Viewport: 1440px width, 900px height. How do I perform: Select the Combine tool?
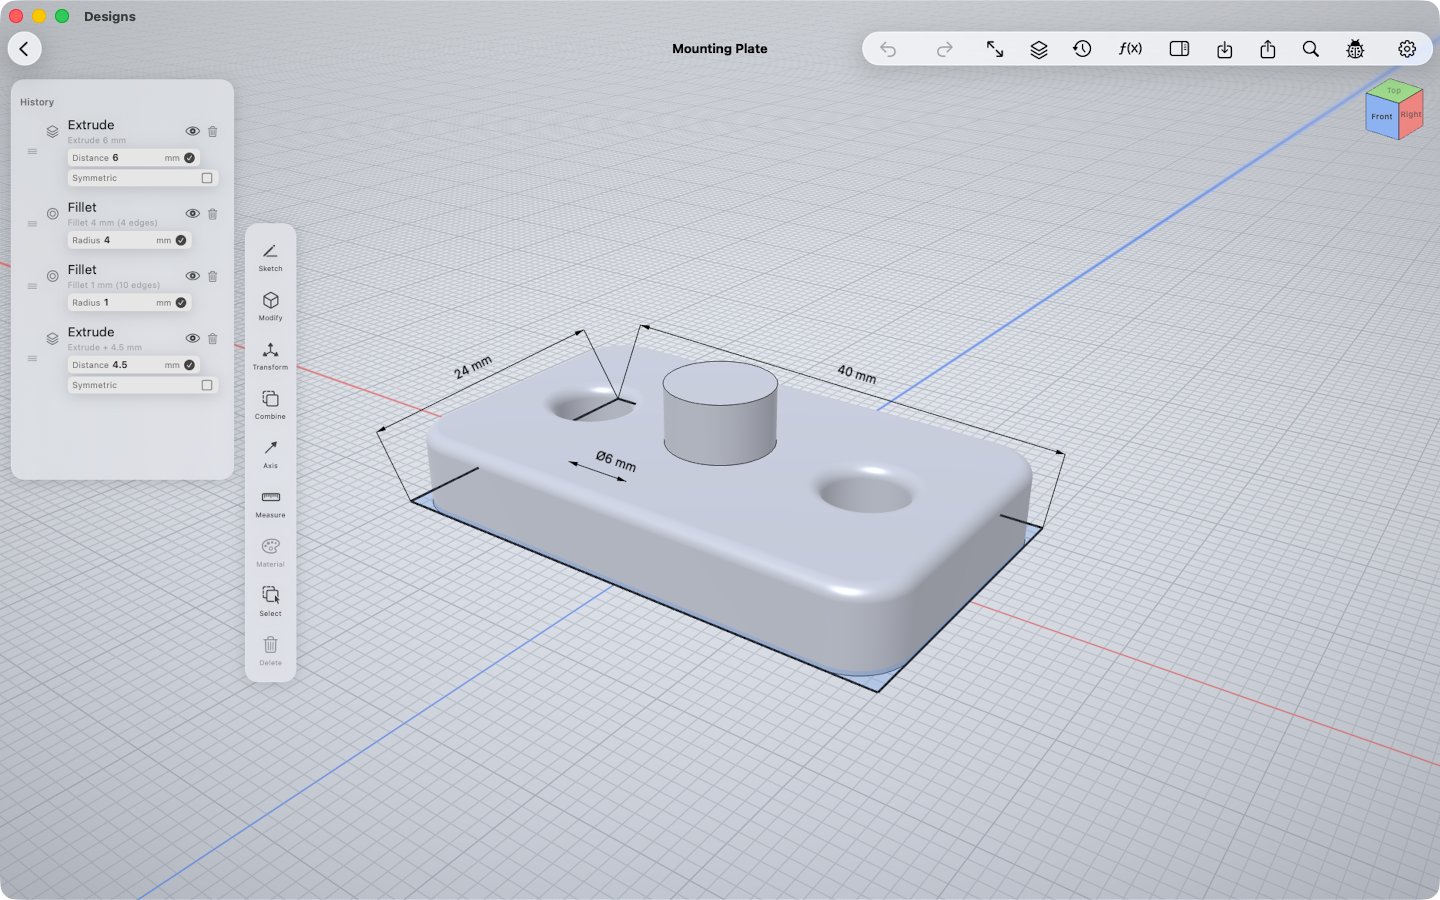tap(270, 404)
